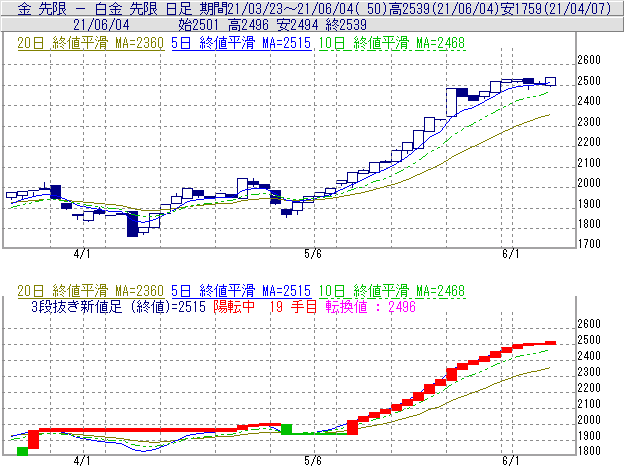Click the period high 高2539(21/06/04) in the title

pos(444,8)
